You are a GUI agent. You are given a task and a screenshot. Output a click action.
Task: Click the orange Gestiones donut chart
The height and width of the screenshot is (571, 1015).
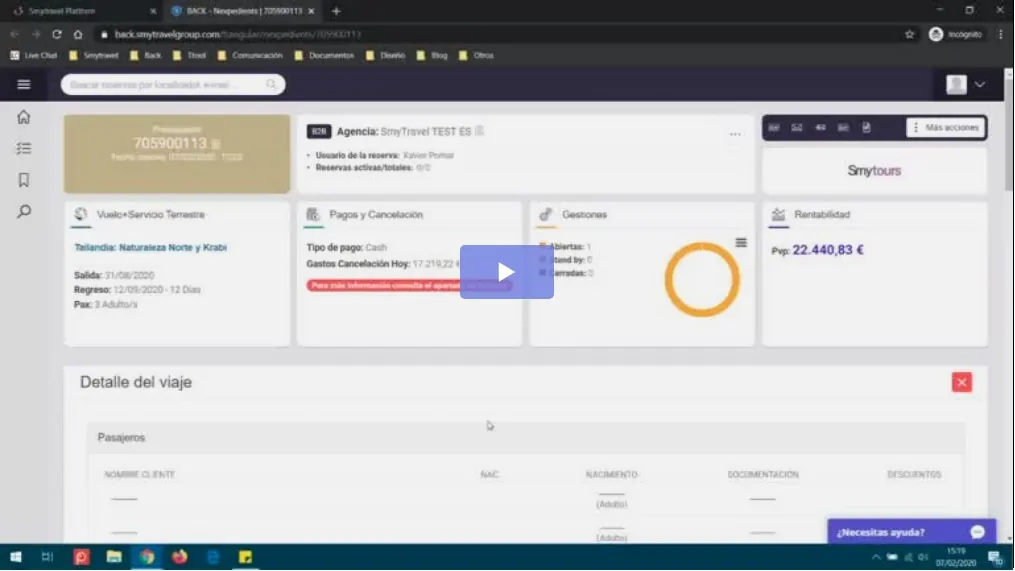point(702,280)
